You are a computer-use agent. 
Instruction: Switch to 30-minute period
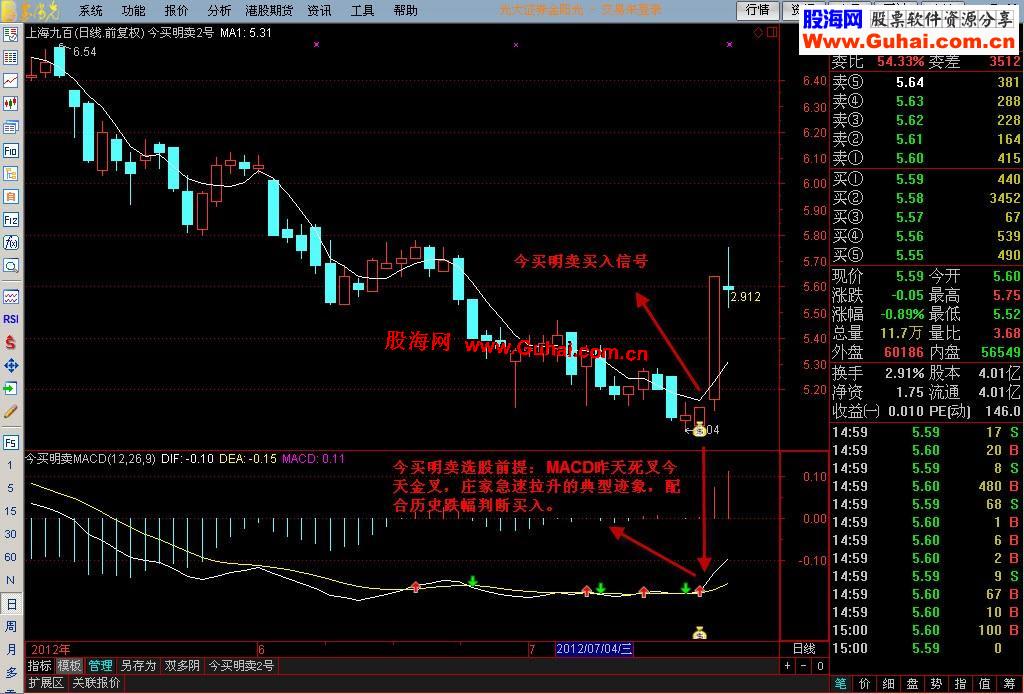10,534
